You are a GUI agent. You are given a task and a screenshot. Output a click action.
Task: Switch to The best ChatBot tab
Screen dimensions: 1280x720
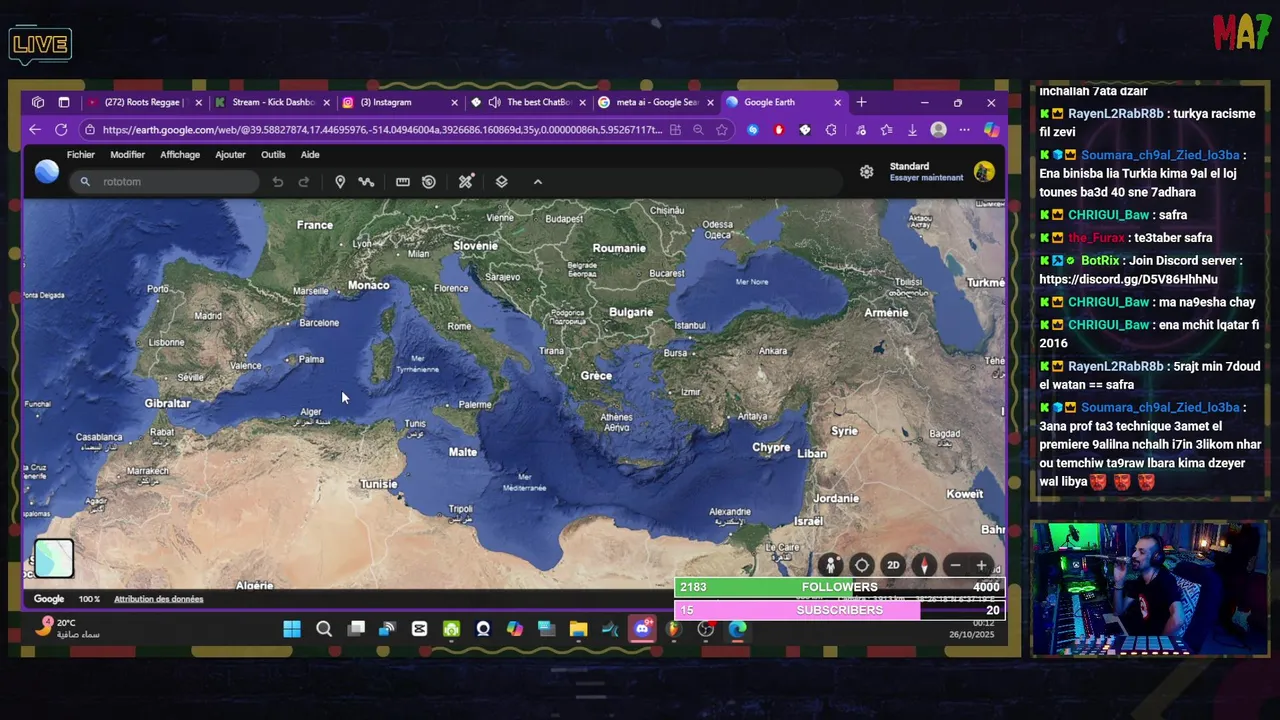point(528,102)
